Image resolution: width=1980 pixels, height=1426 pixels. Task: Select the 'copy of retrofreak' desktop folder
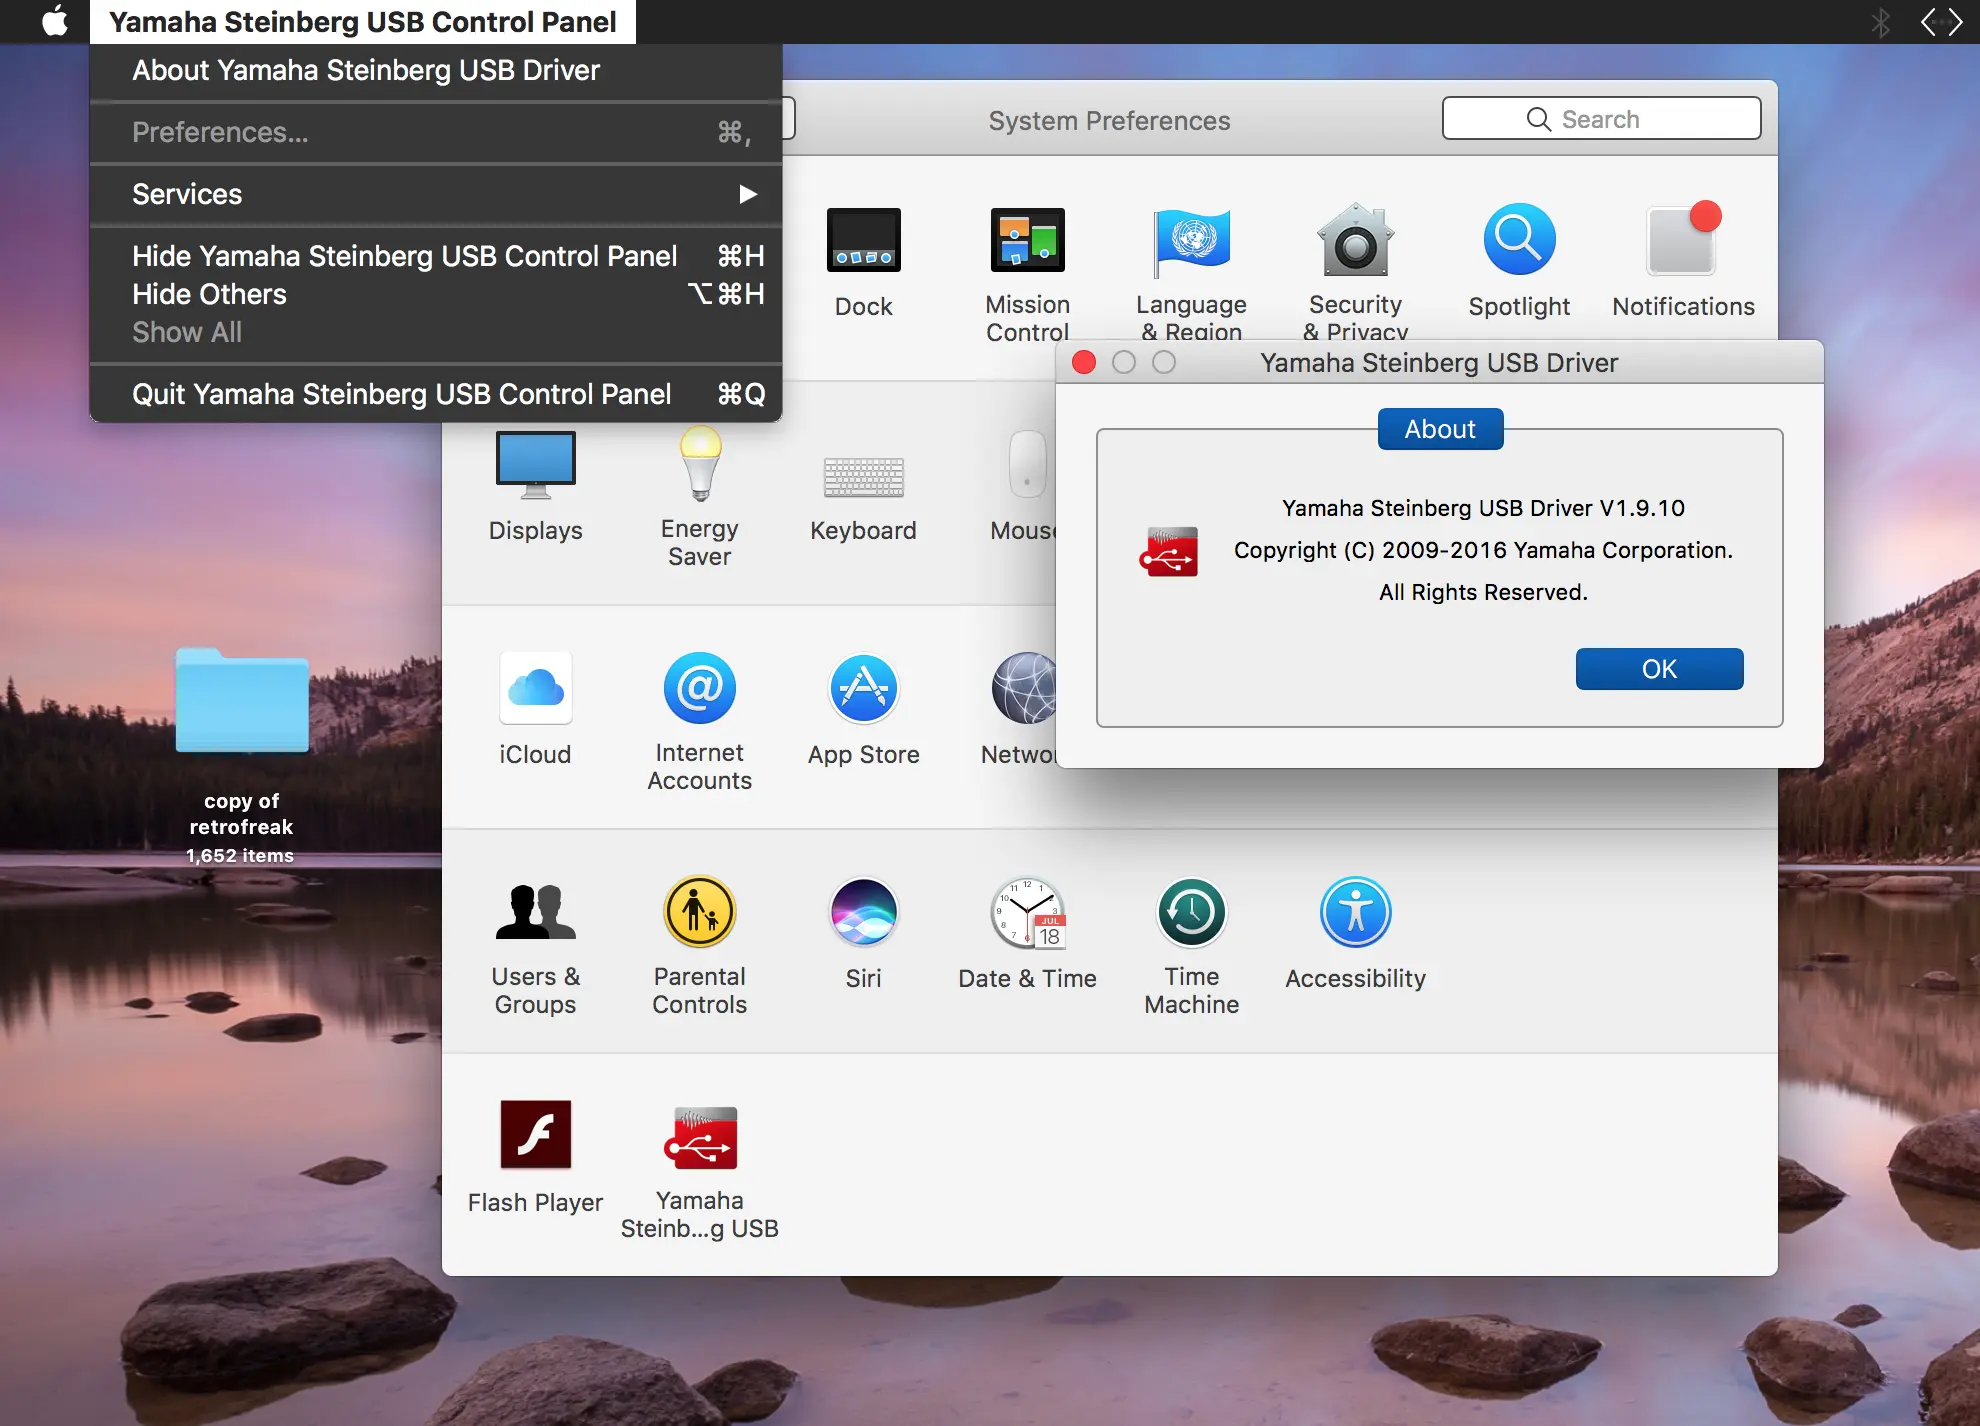pyautogui.click(x=242, y=700)
